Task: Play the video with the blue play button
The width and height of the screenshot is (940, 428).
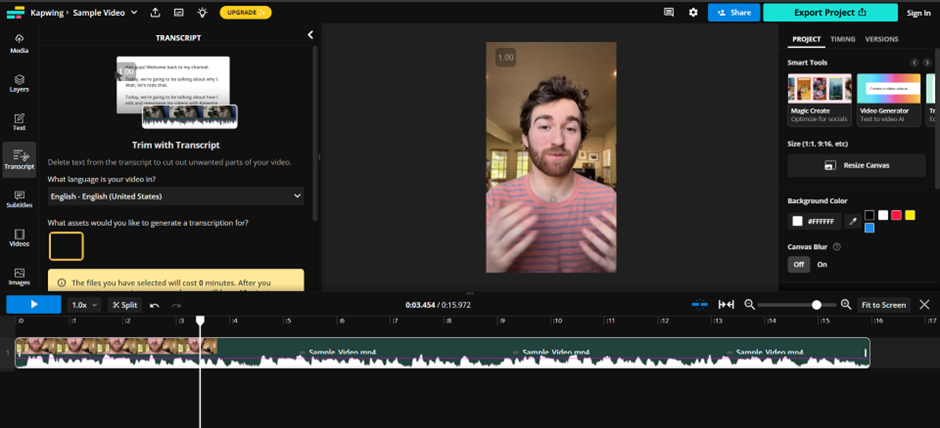Action: tap(34, 305)
